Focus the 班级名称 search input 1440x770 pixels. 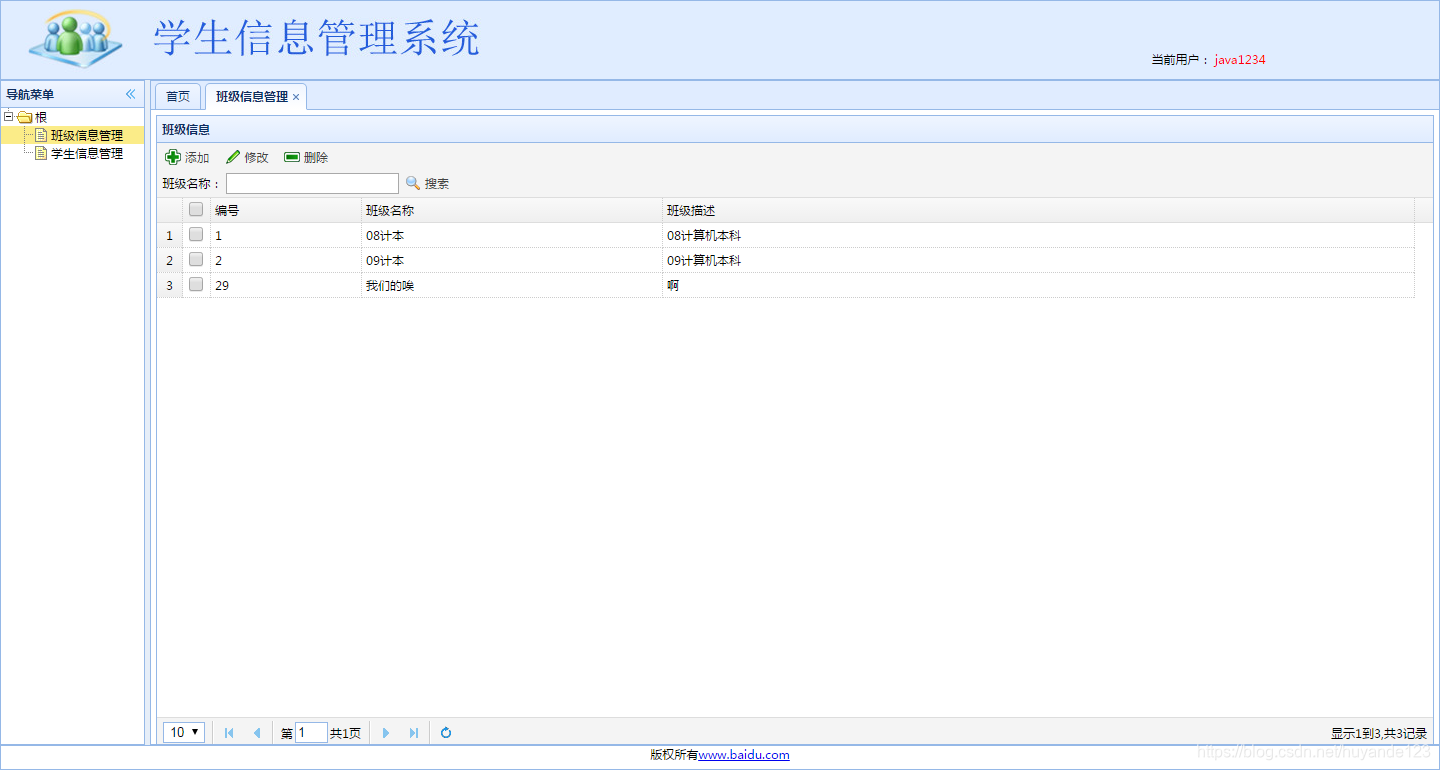point(312,183)
